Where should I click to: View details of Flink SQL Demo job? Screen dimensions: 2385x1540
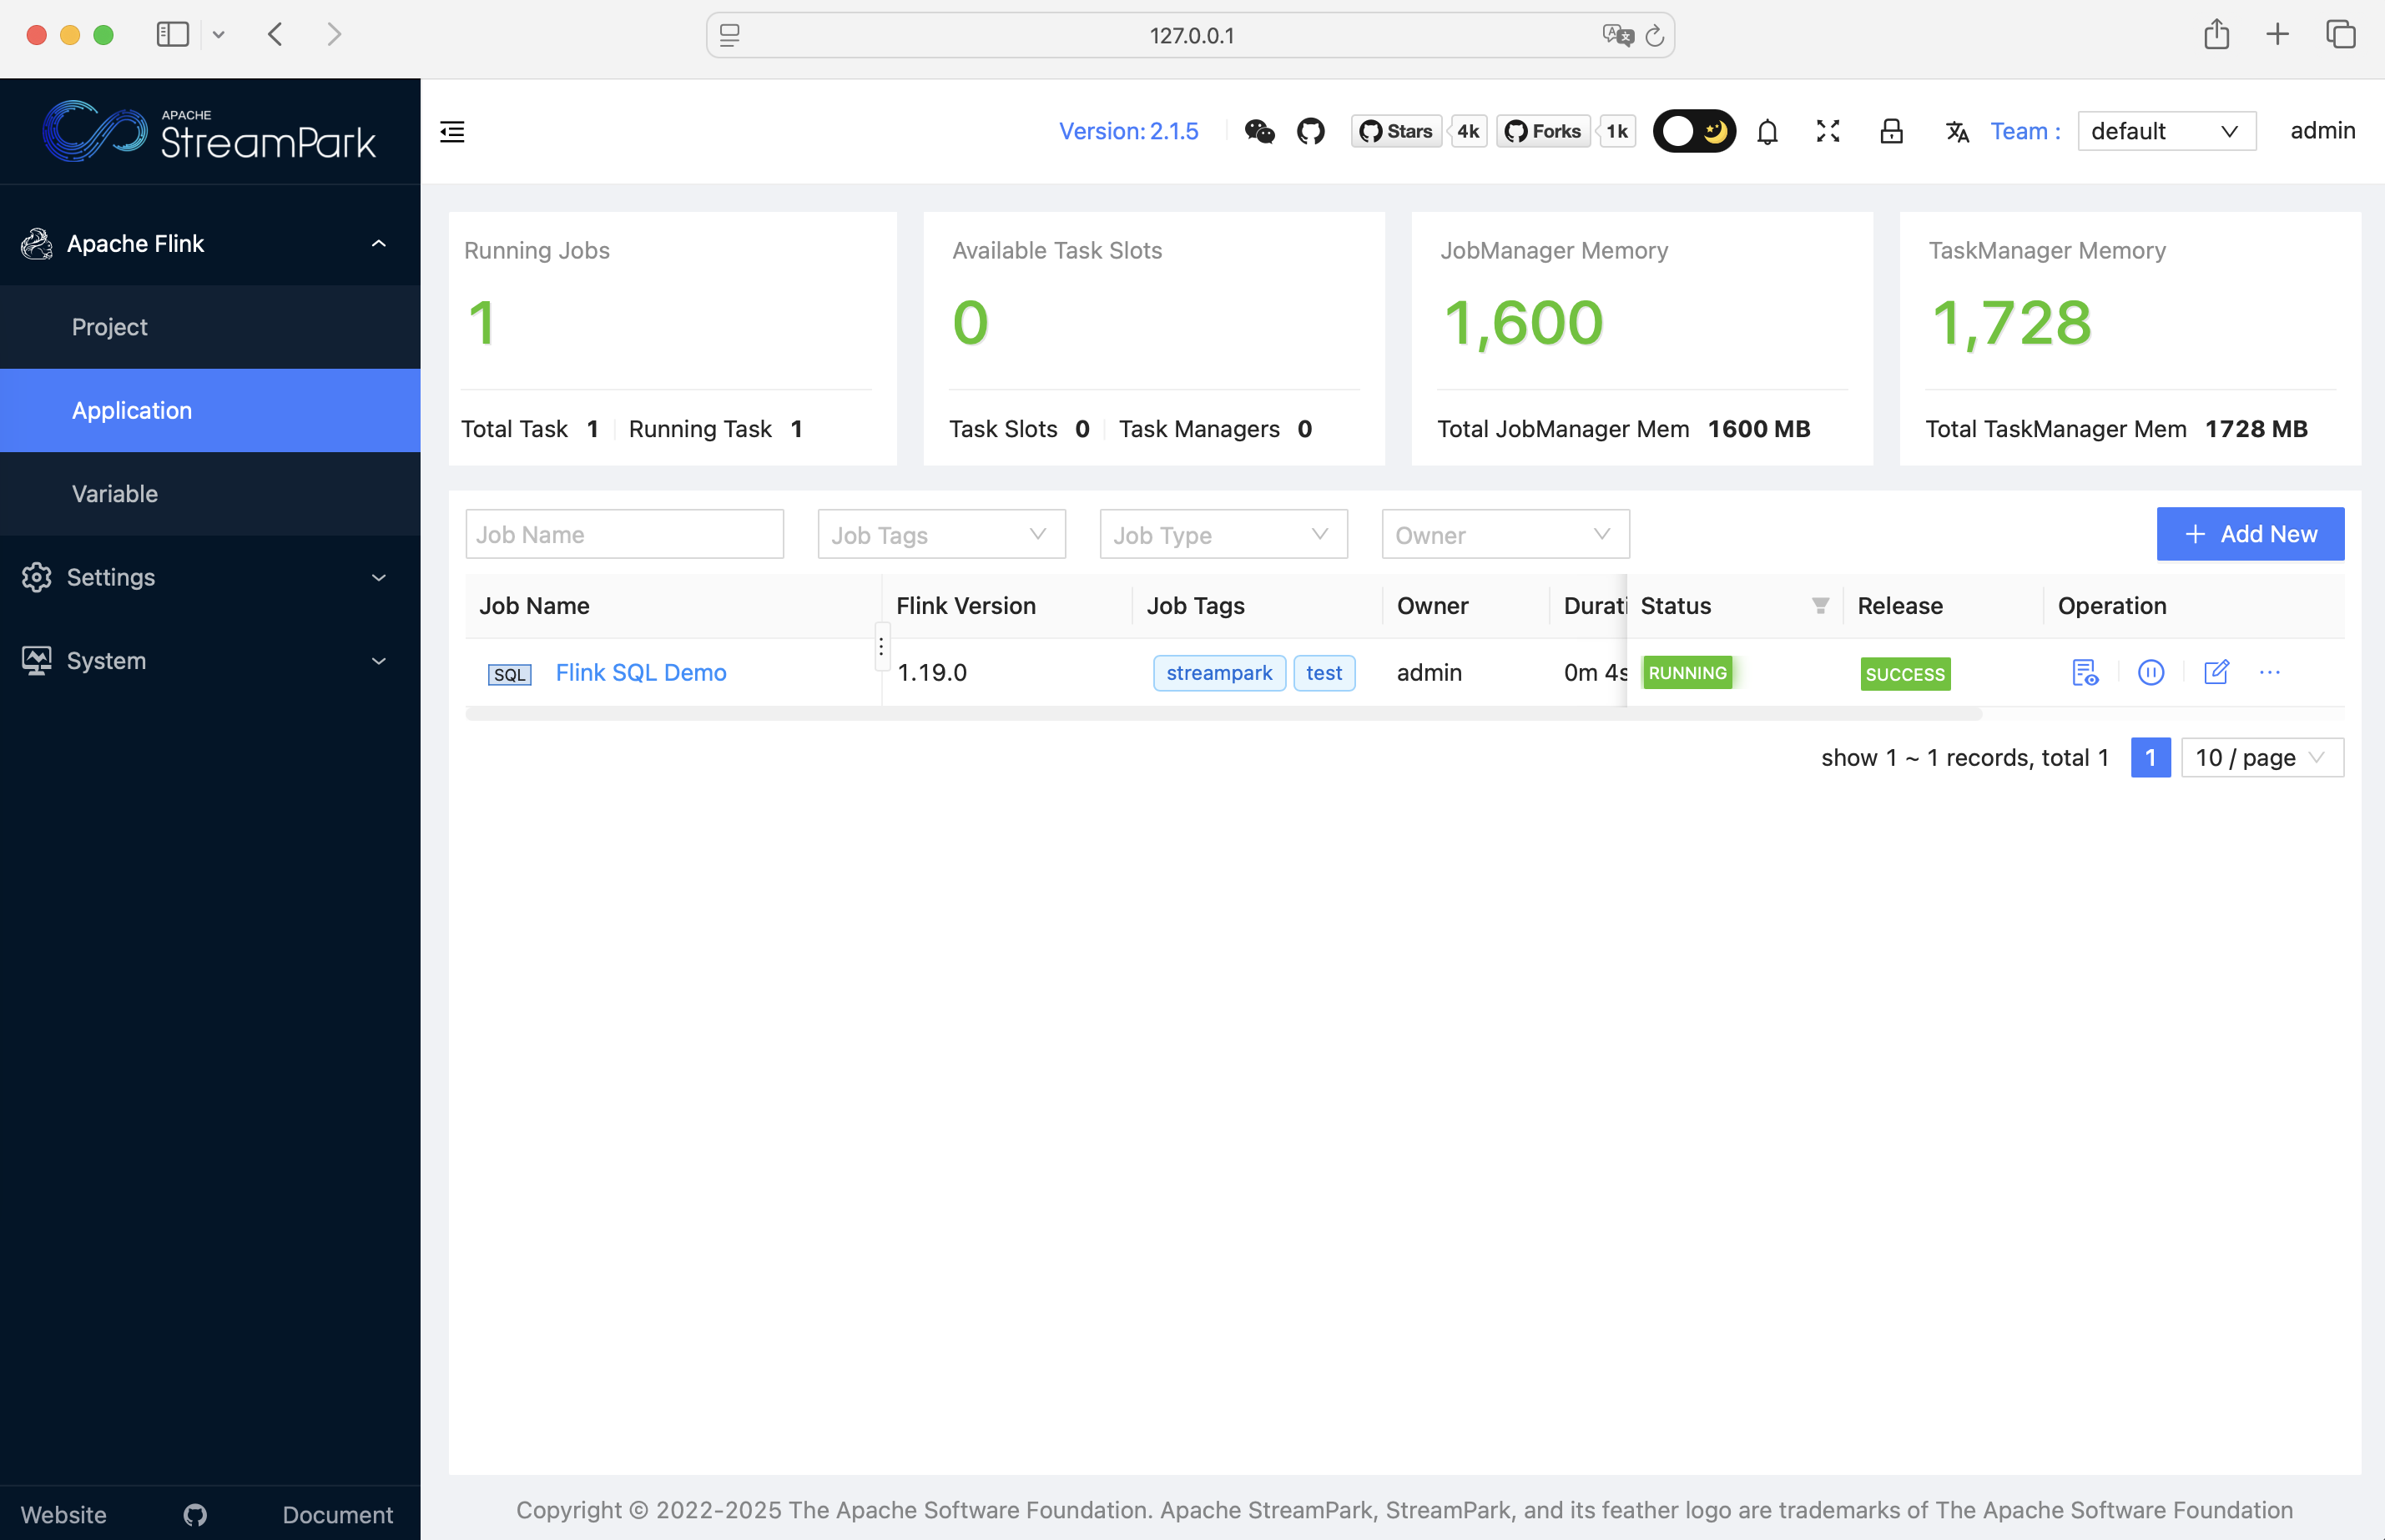[x=2084, y=672]
